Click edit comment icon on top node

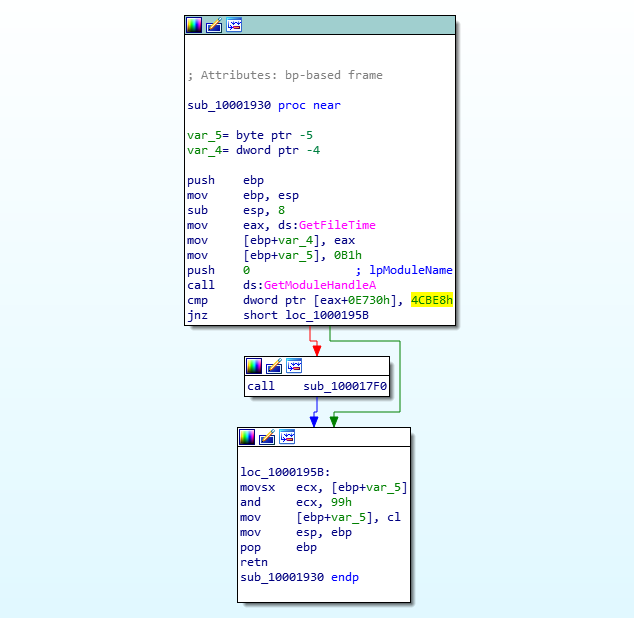[214, 25]
